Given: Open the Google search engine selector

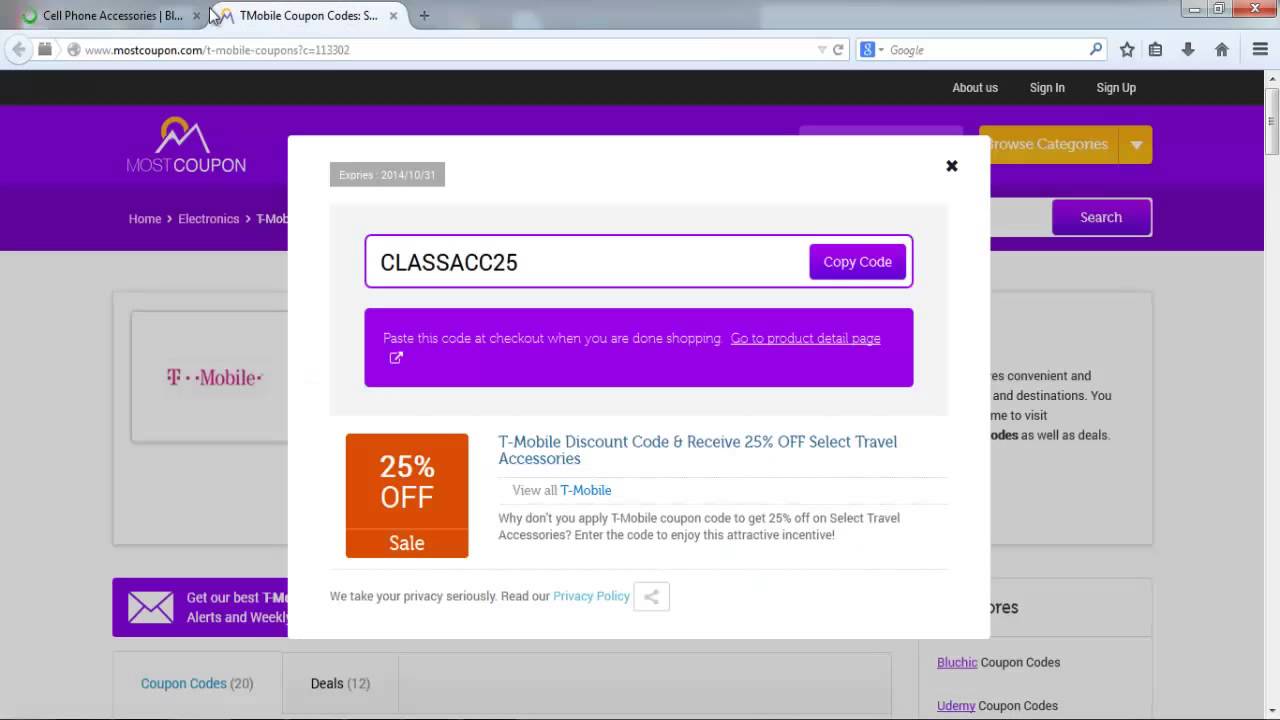Looking at the screenshot, I should [x=872, y=50].
